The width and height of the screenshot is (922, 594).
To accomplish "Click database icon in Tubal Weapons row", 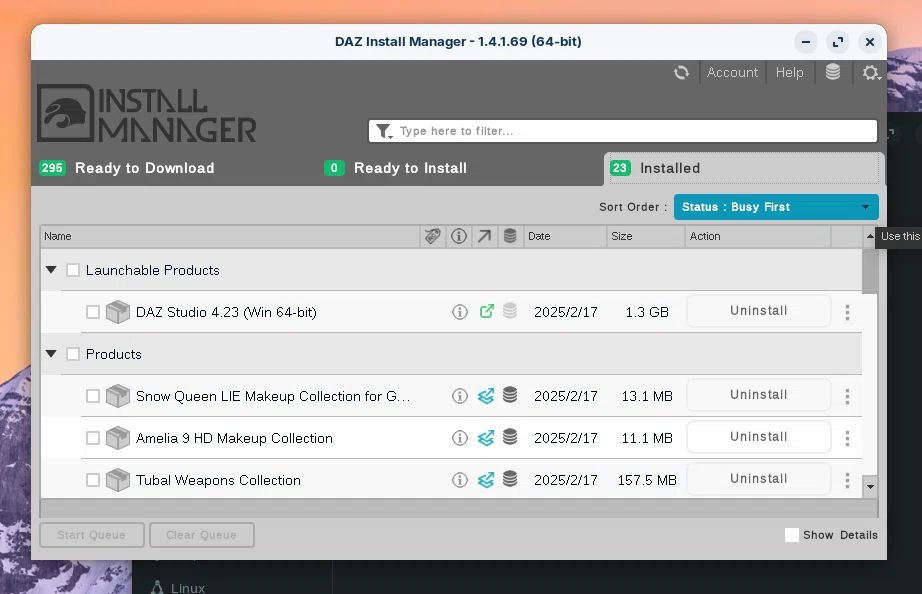I will (x=510, y=479).
